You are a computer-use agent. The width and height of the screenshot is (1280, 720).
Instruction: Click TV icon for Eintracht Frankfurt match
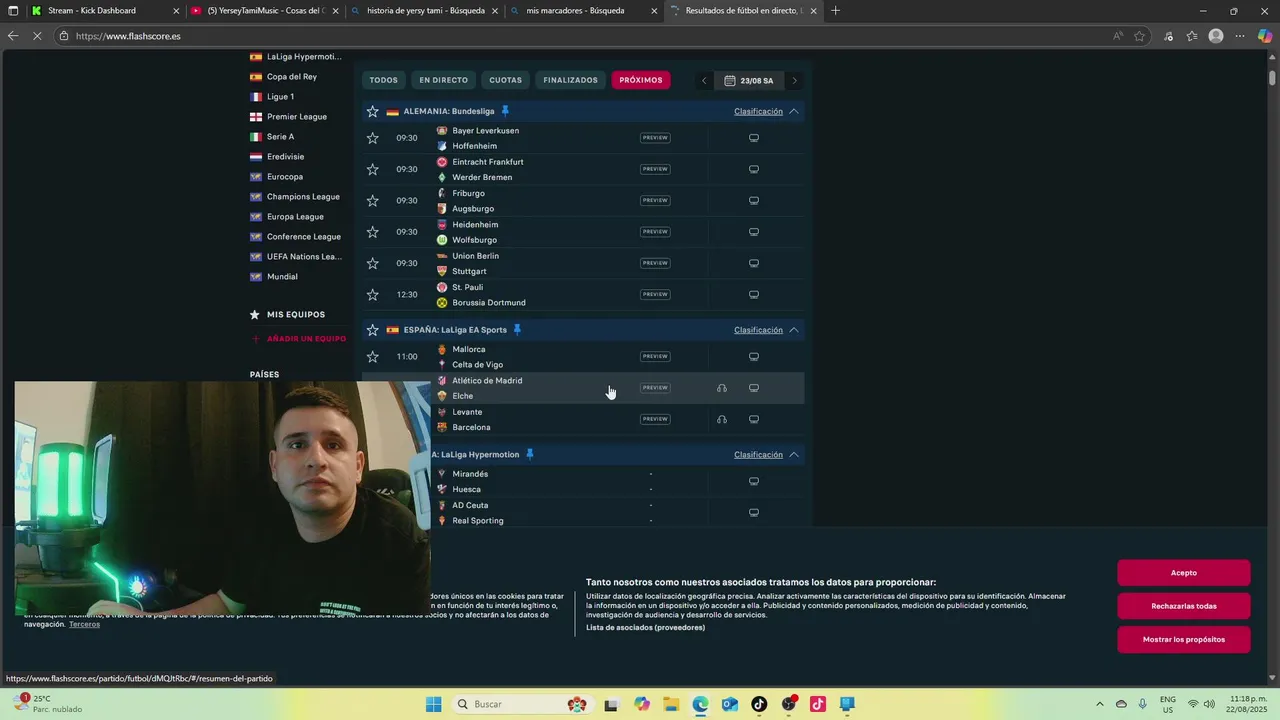coord(754,169)
